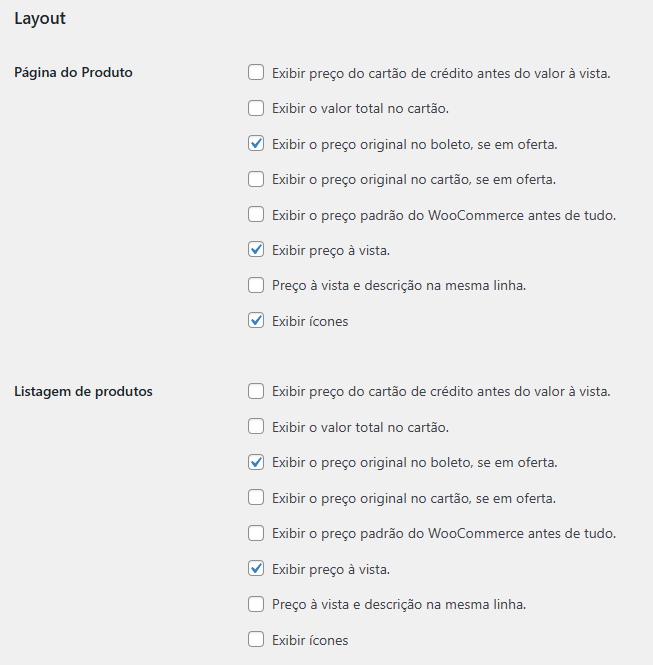Image resolution: width=653 pixels, height=665 pixels.
Task: Check 'Exibir o valor total no cartão' for Página do Produto
Action: pyautogui.click(x=256, y=108)
